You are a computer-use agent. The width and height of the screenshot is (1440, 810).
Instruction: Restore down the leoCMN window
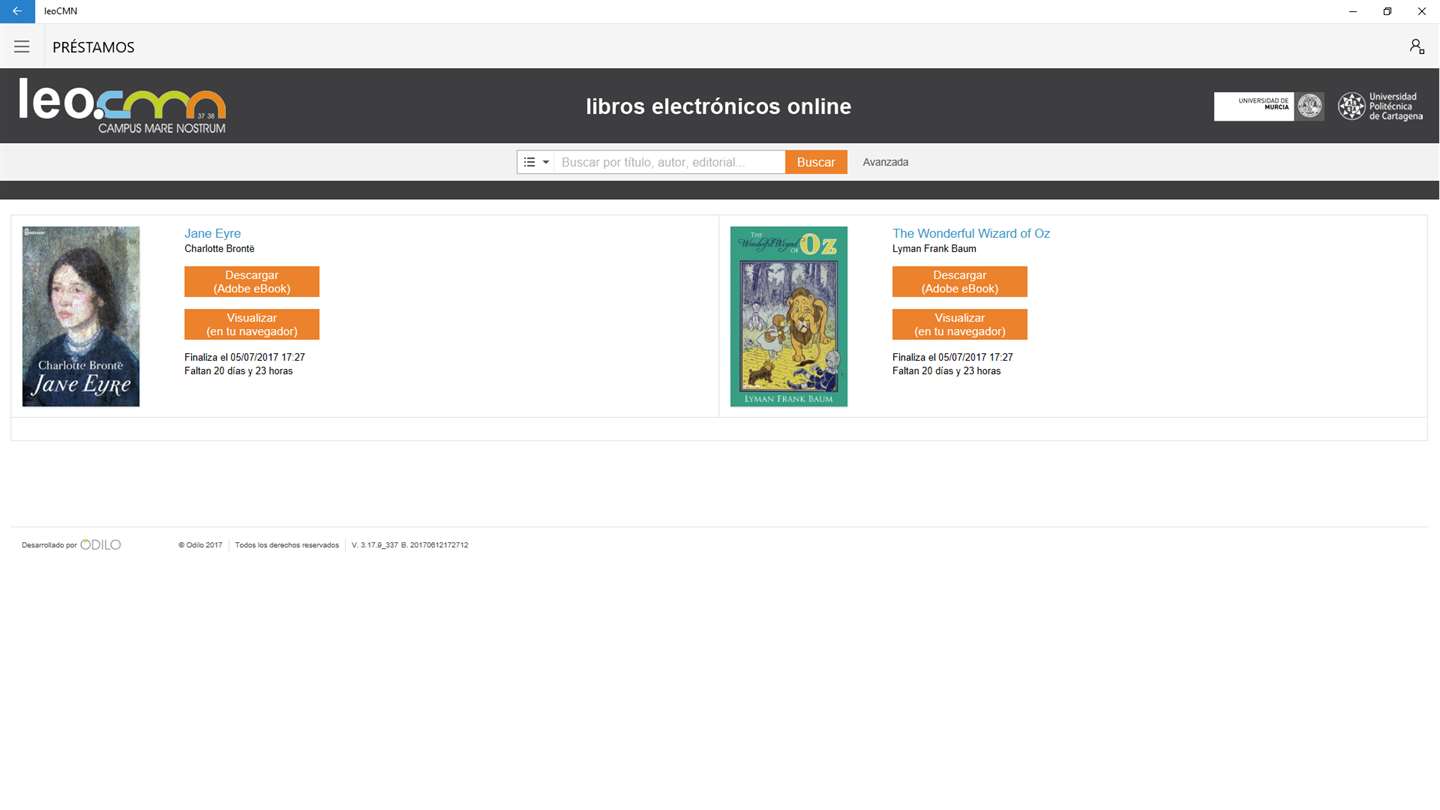coord(1387,11)
